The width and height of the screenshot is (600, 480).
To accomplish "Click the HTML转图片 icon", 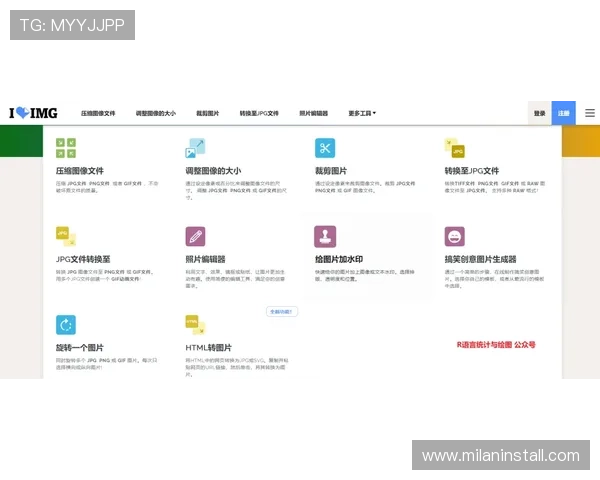I will point(195,325).
